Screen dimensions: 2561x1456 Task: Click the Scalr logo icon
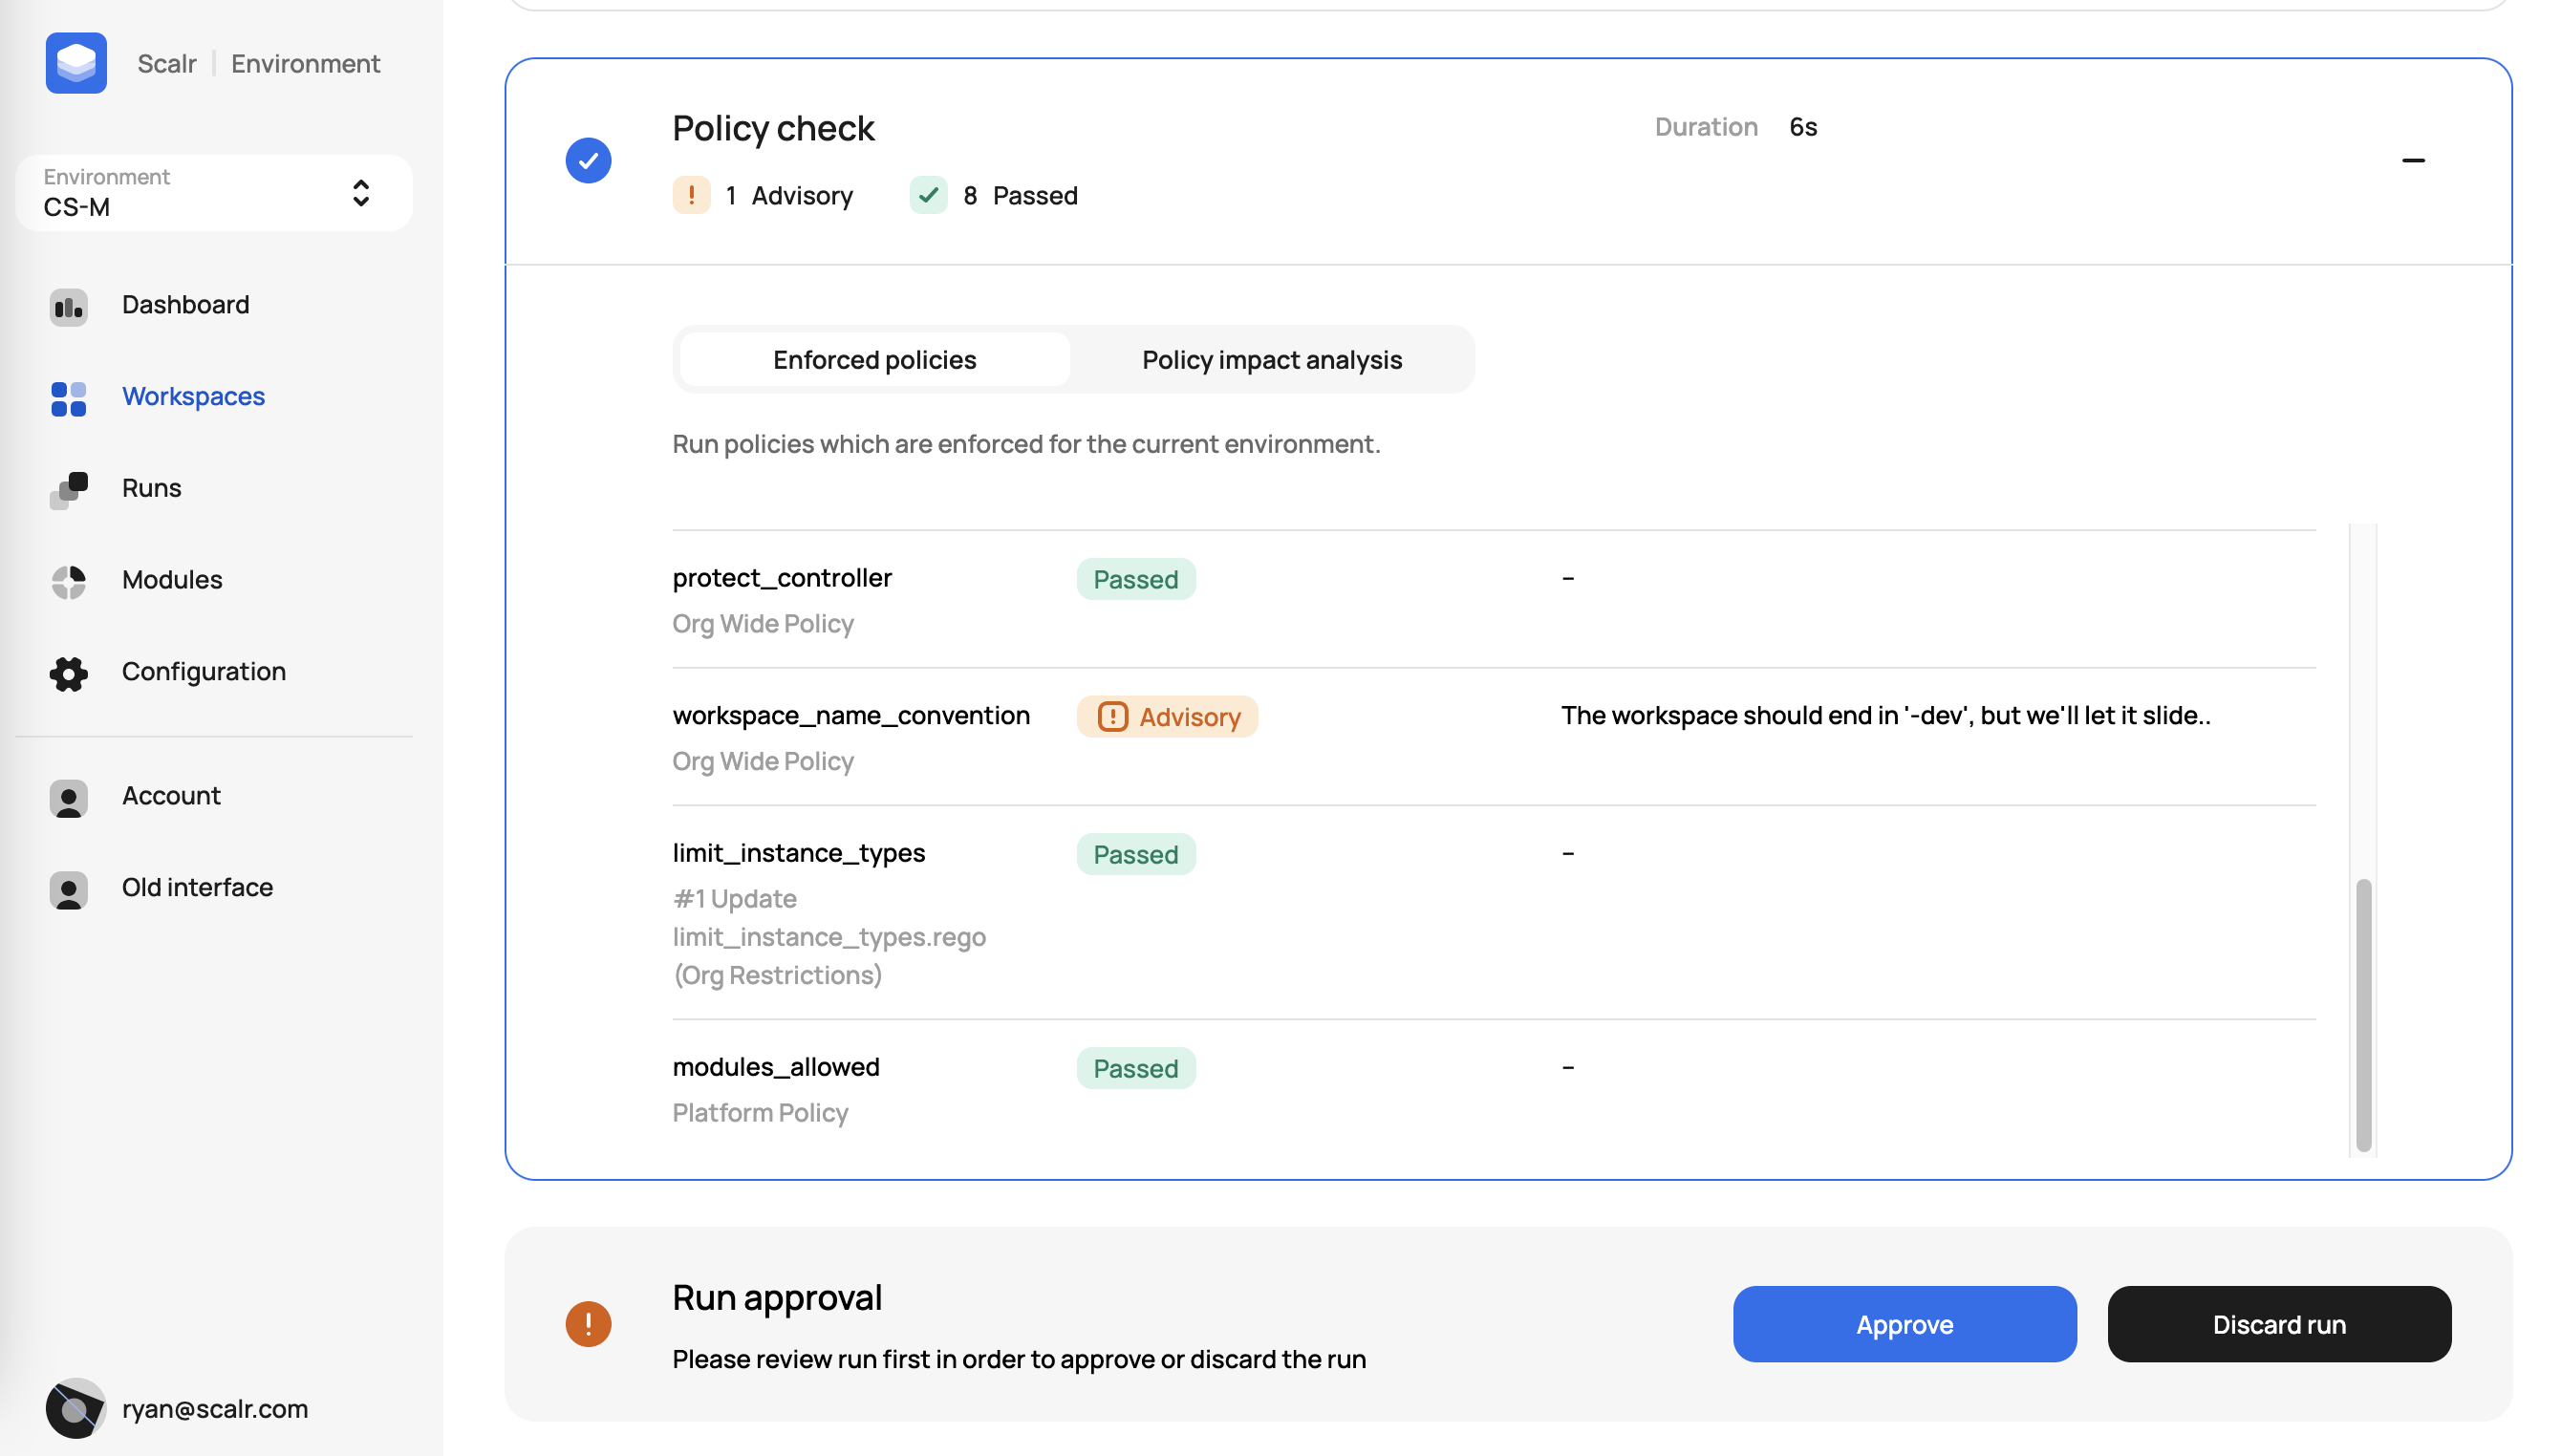click(76, 63)
